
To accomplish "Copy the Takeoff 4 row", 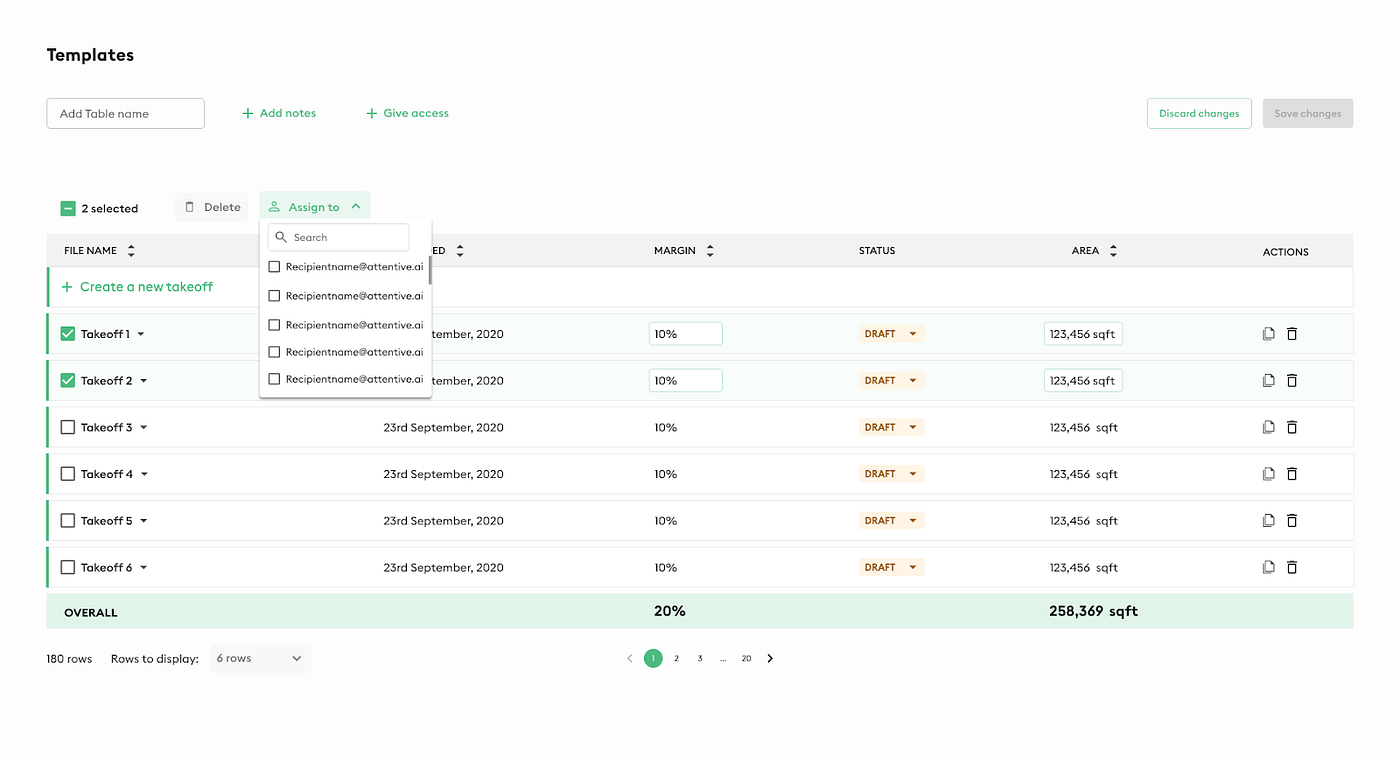I will (x=1268, y=474).
